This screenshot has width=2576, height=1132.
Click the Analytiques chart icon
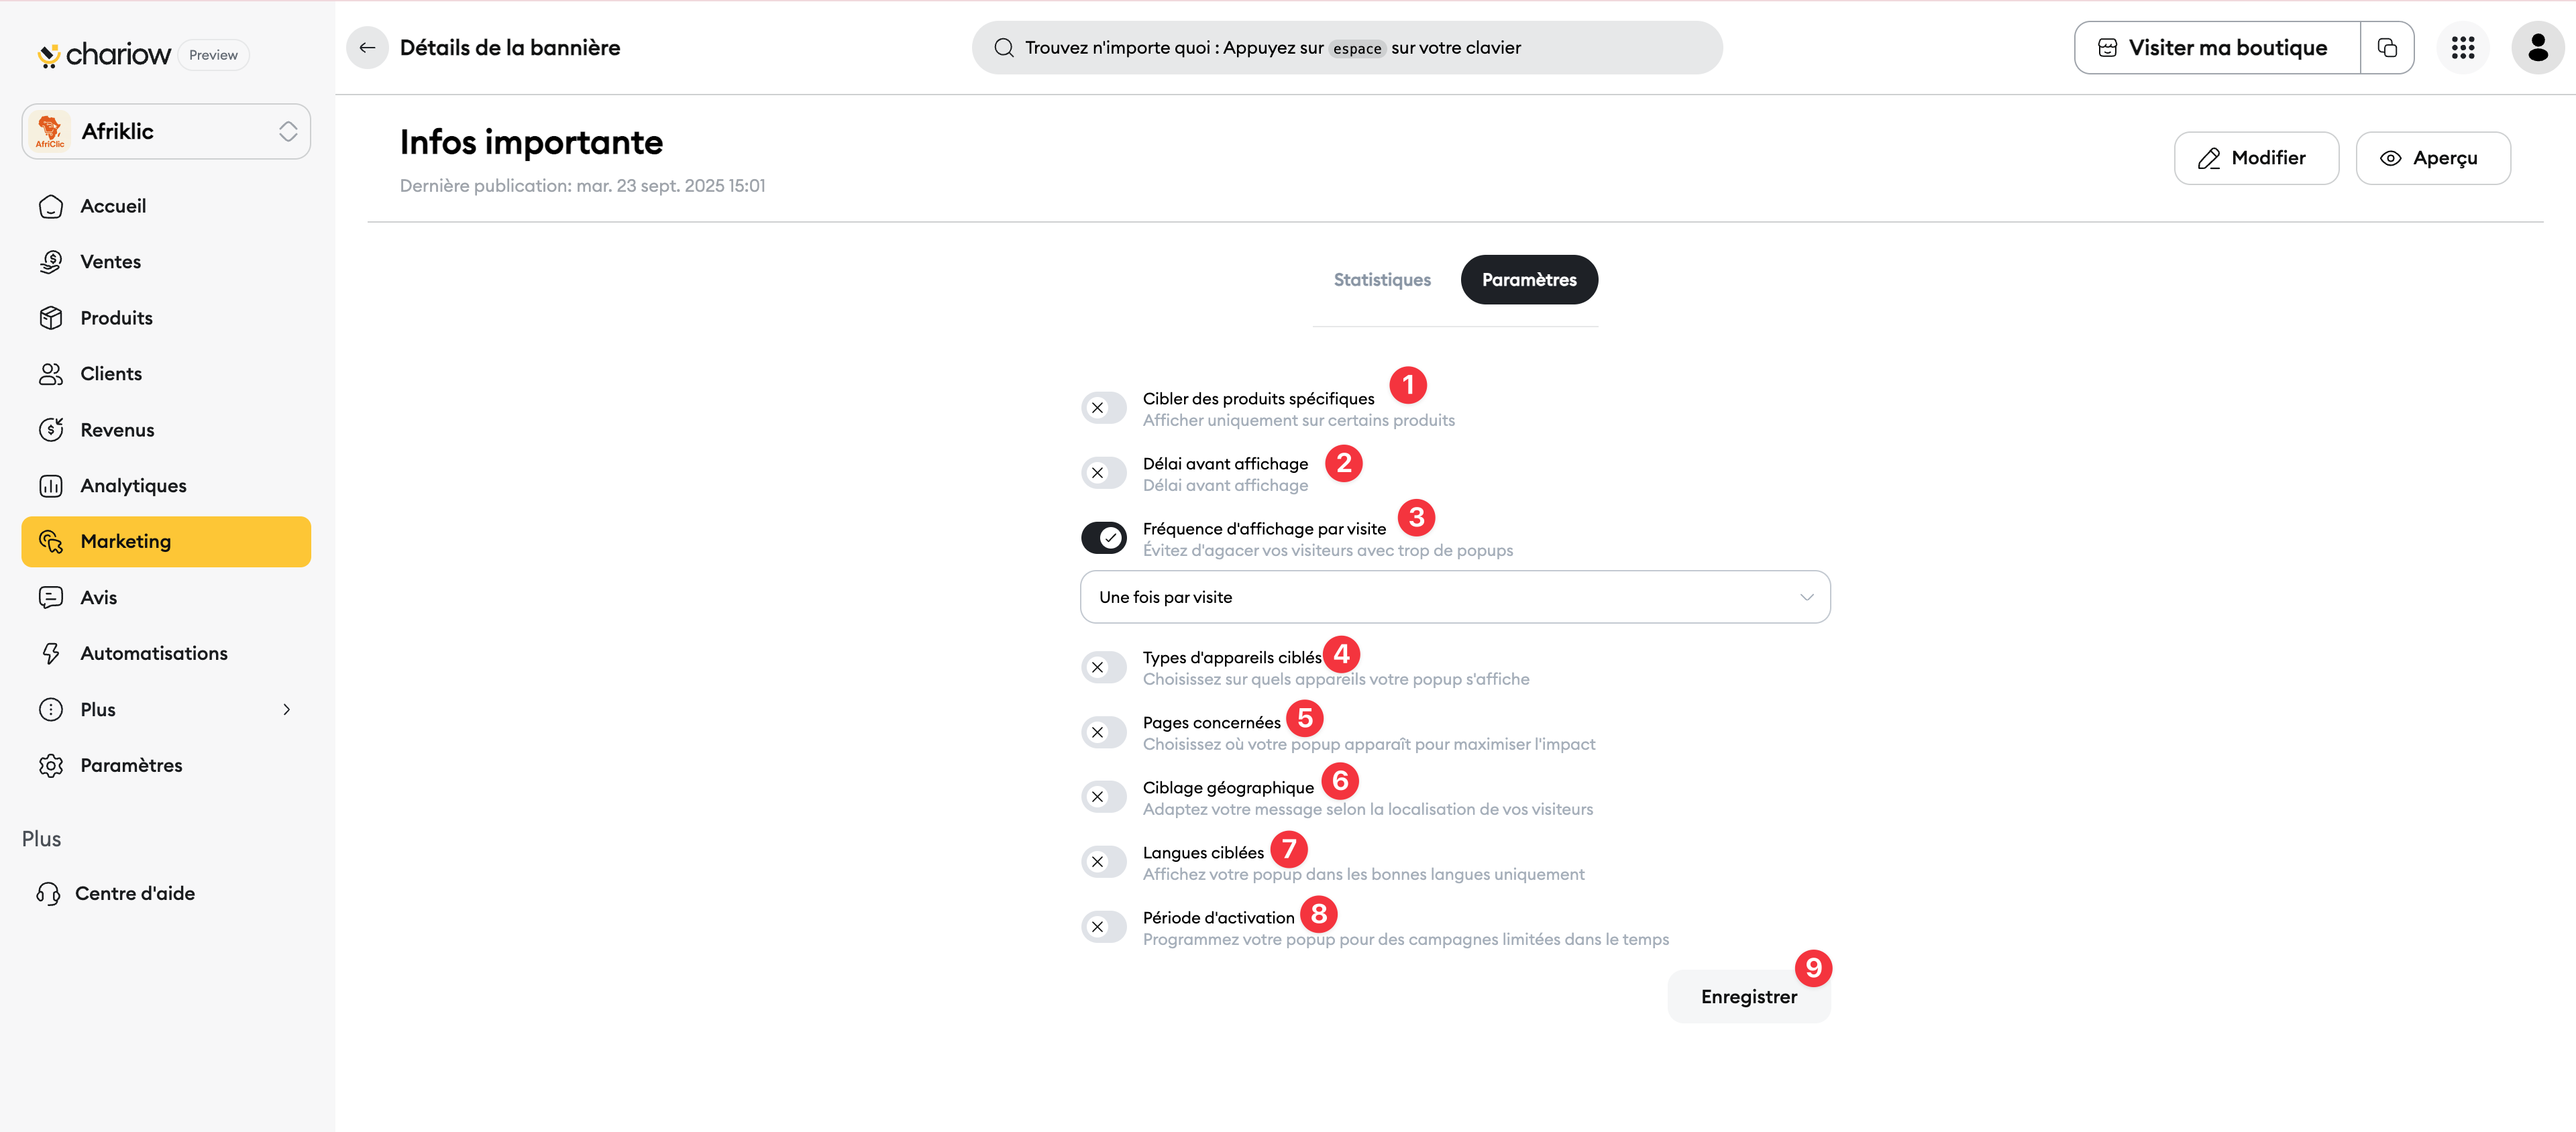click(51, 486)
